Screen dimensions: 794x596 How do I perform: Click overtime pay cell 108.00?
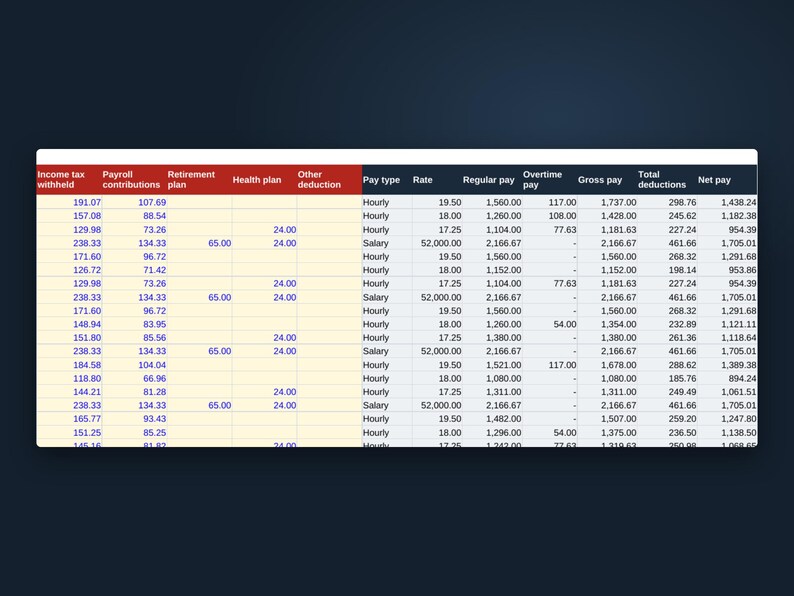tap(550, 216)
